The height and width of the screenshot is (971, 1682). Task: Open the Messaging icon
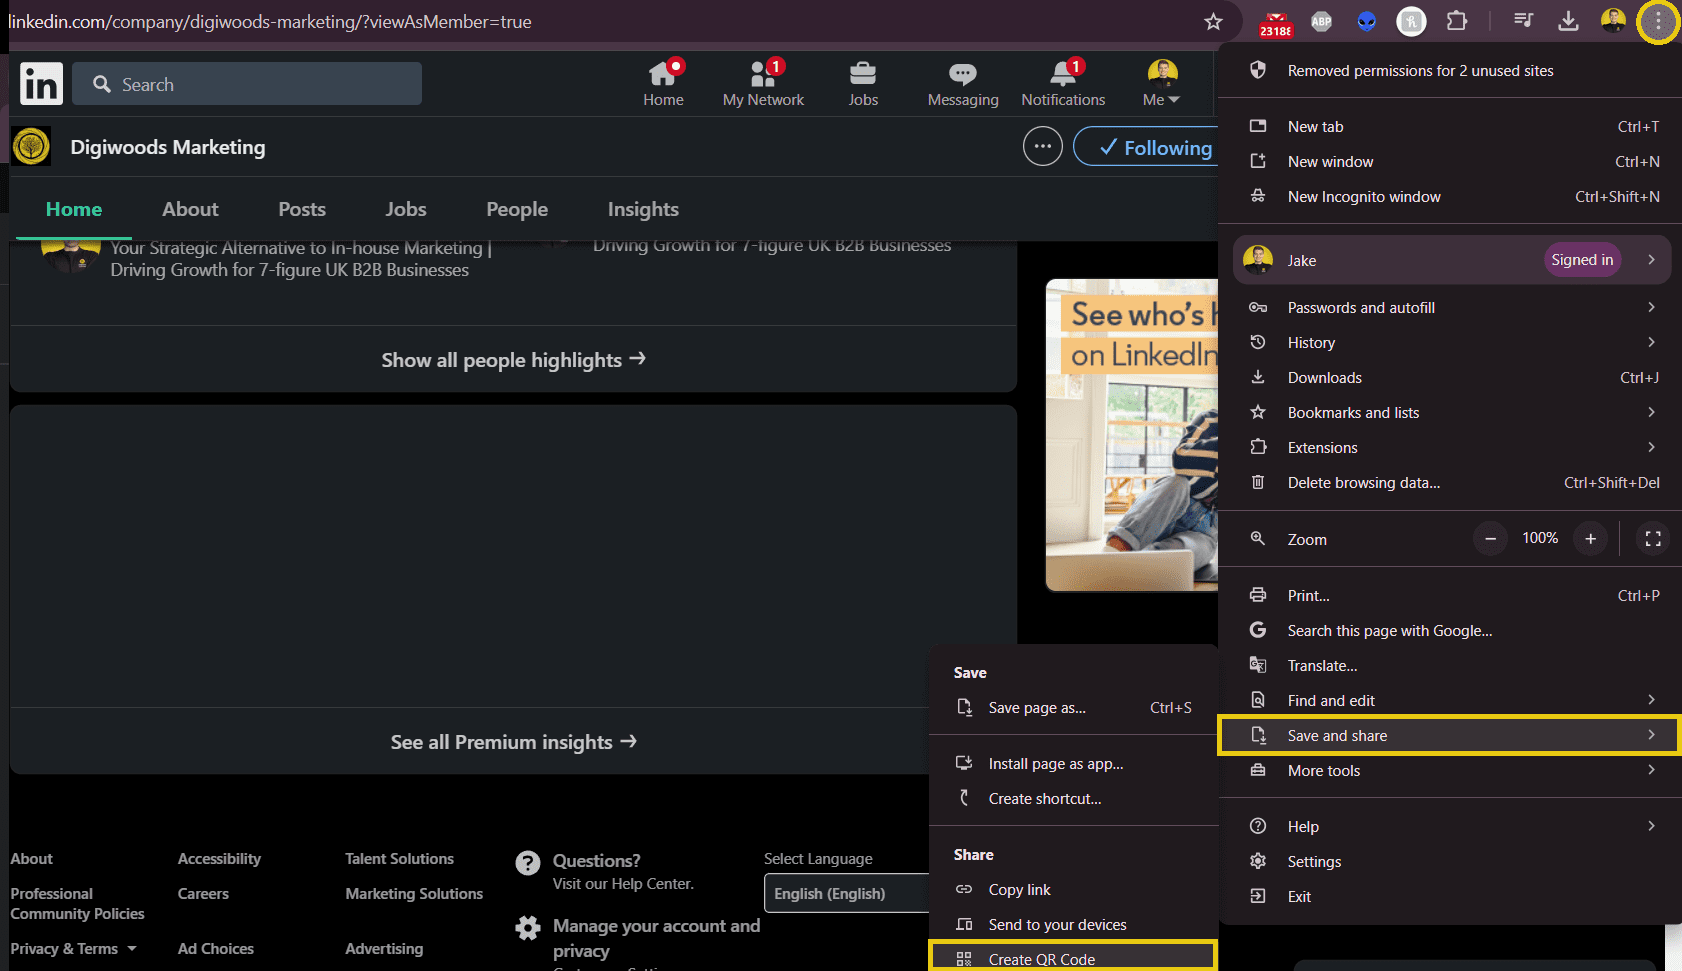[963, 84]
